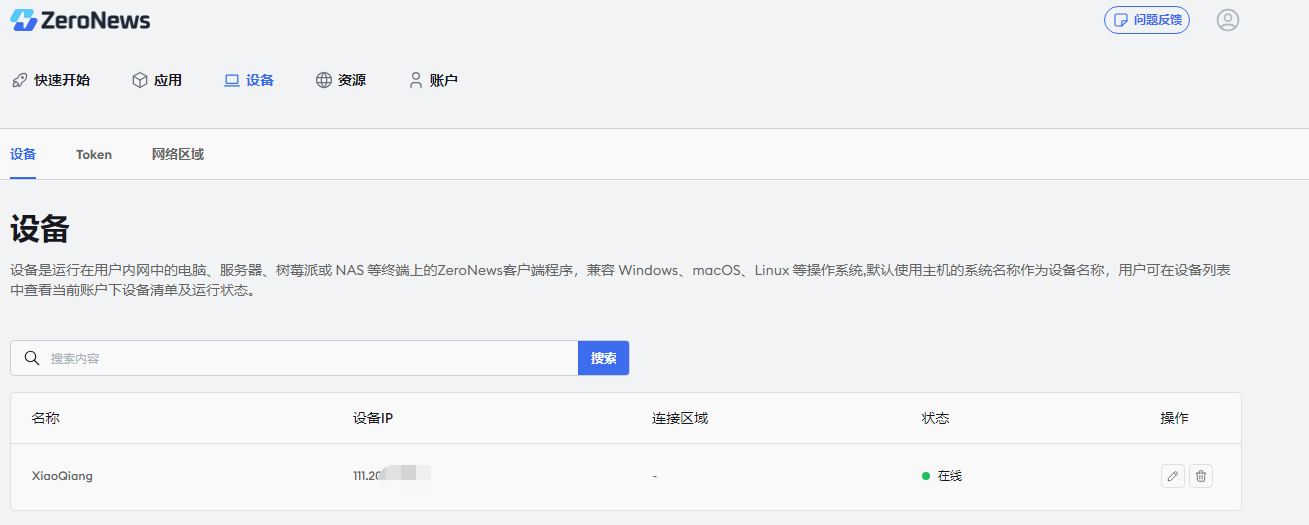Viewport: 1309px width, 525px height.
Task: Click the 操作 column header
Action: tap(1174, 418)
